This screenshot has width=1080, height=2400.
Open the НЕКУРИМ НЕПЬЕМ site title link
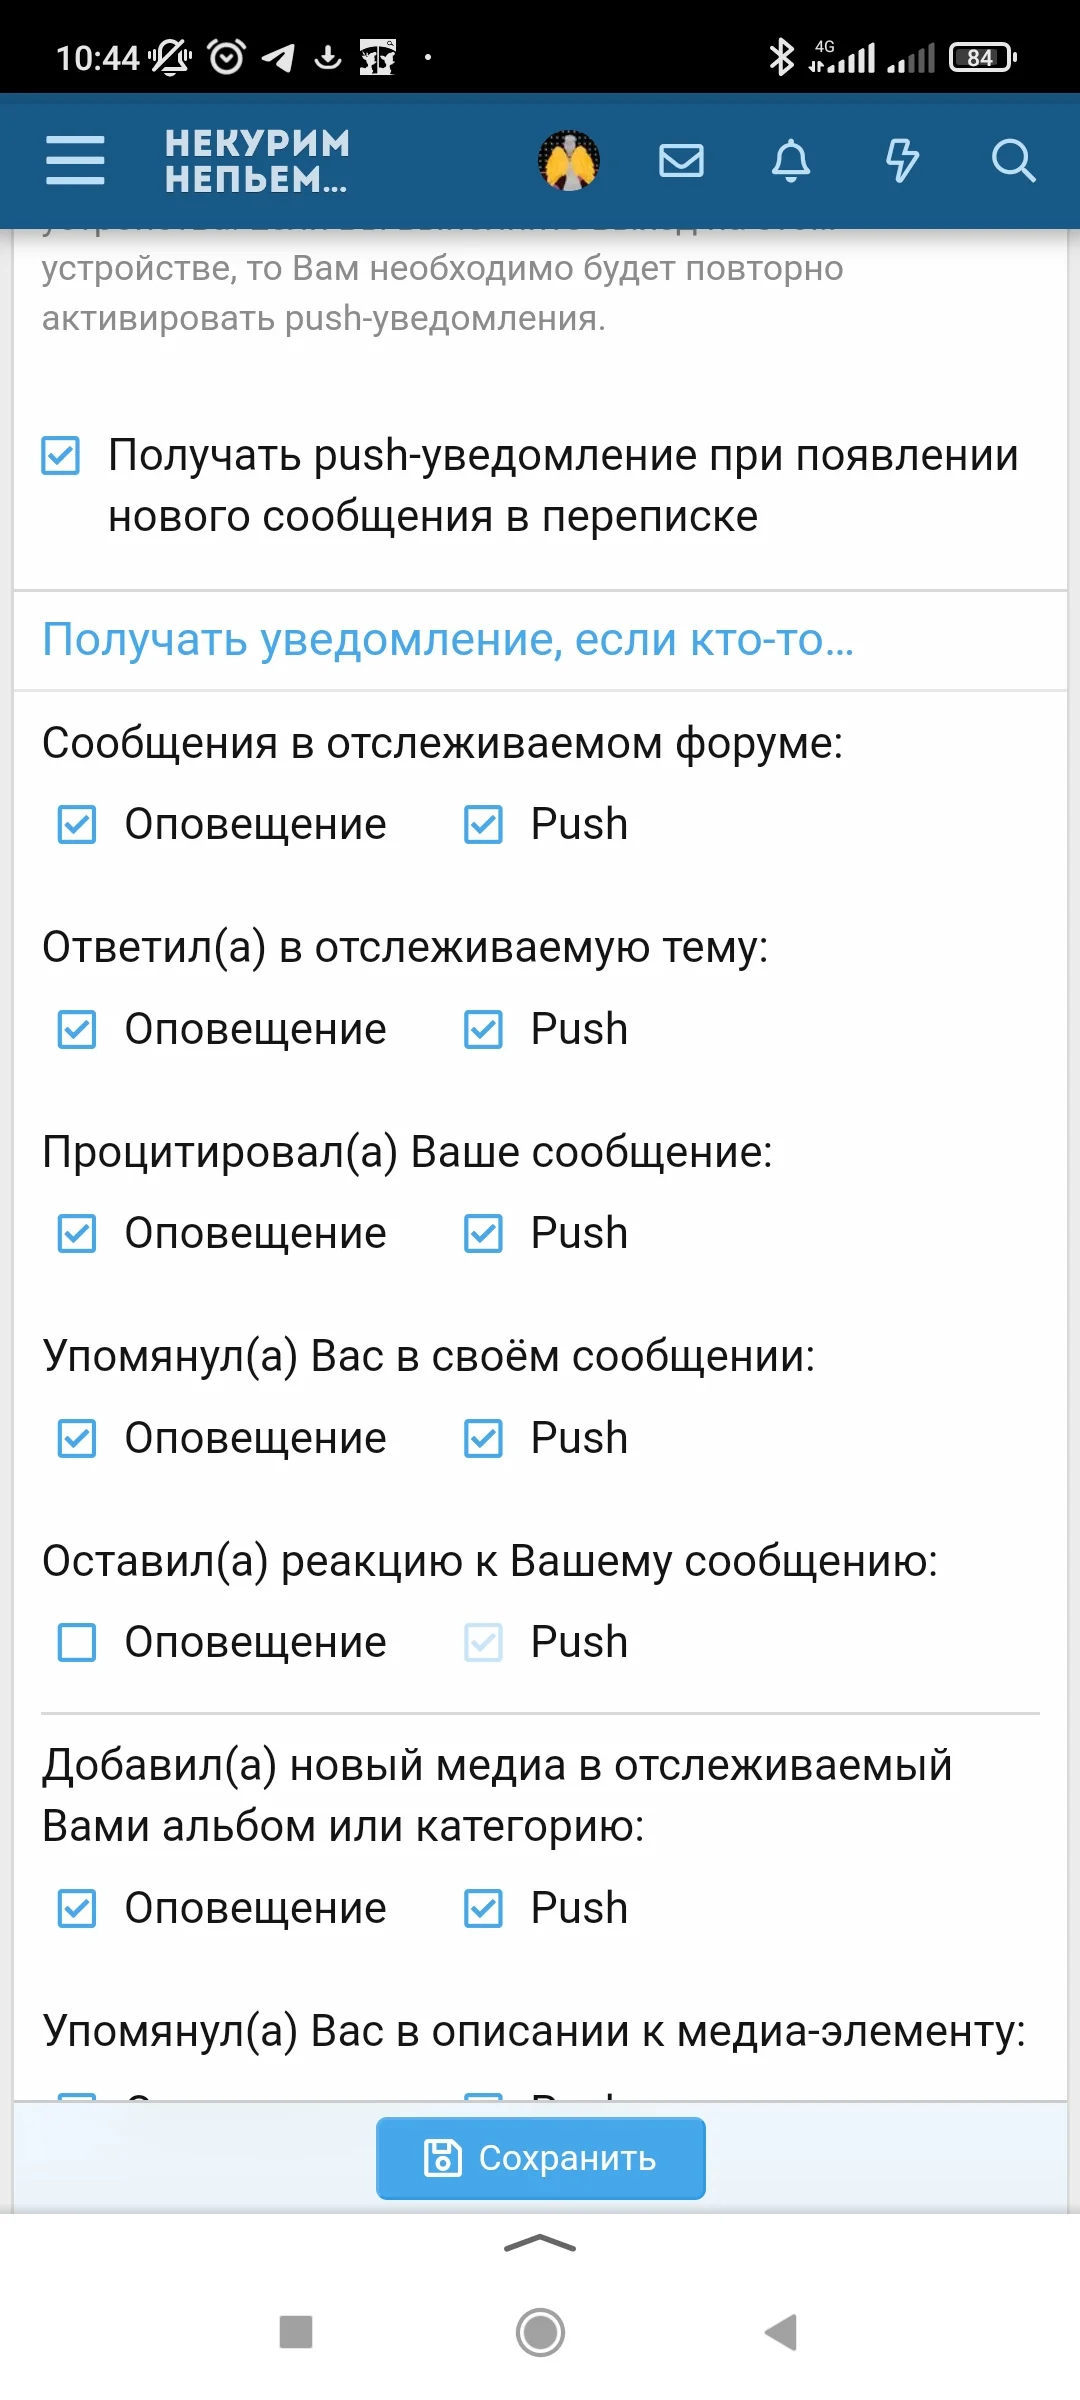[x=256, y=160]
